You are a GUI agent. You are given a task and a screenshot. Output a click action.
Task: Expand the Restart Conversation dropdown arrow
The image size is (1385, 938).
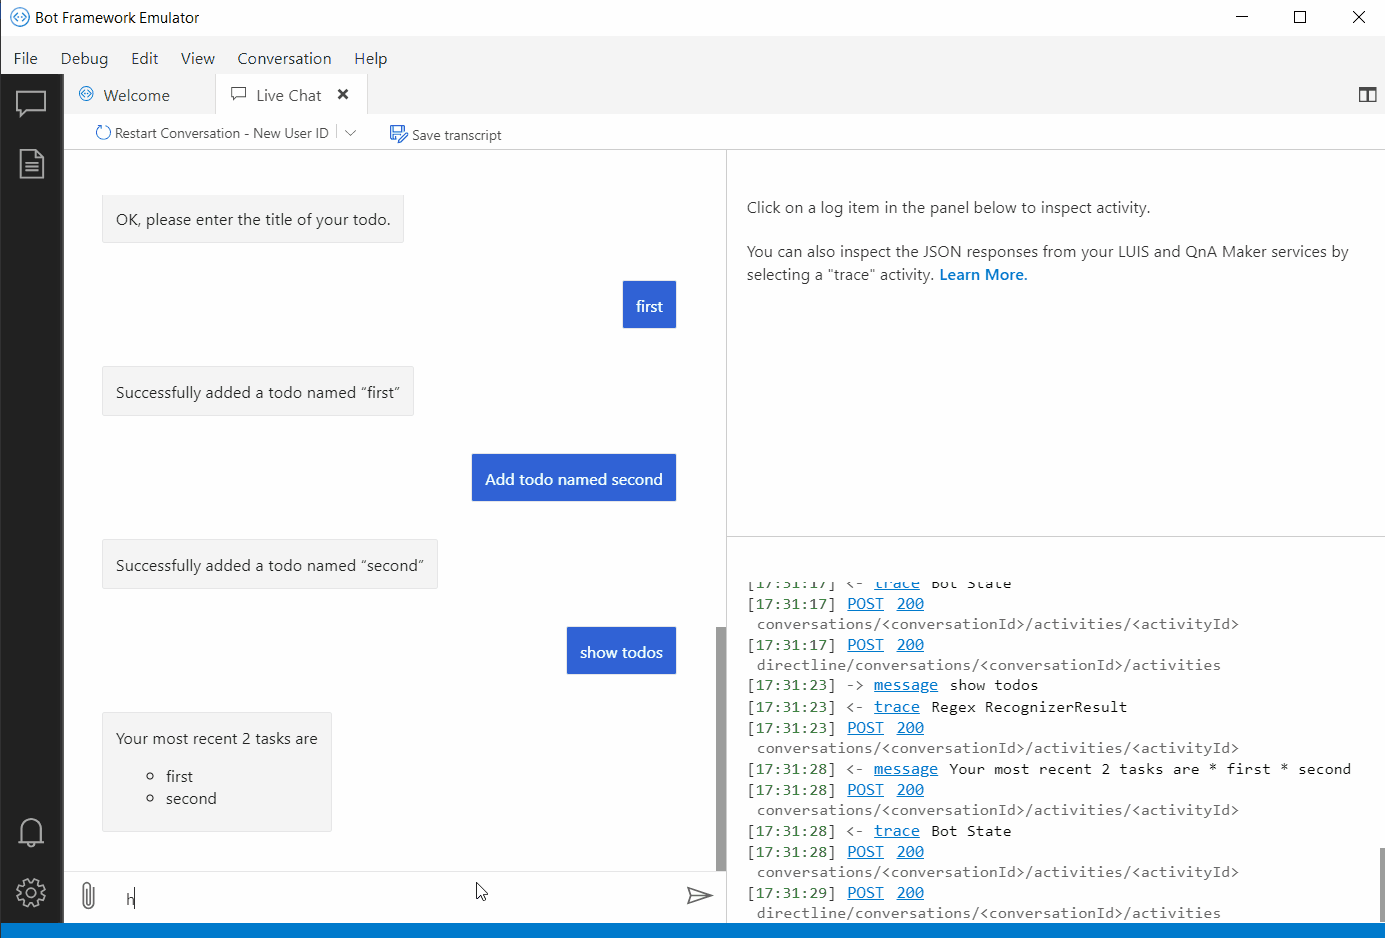pos(350,133)
